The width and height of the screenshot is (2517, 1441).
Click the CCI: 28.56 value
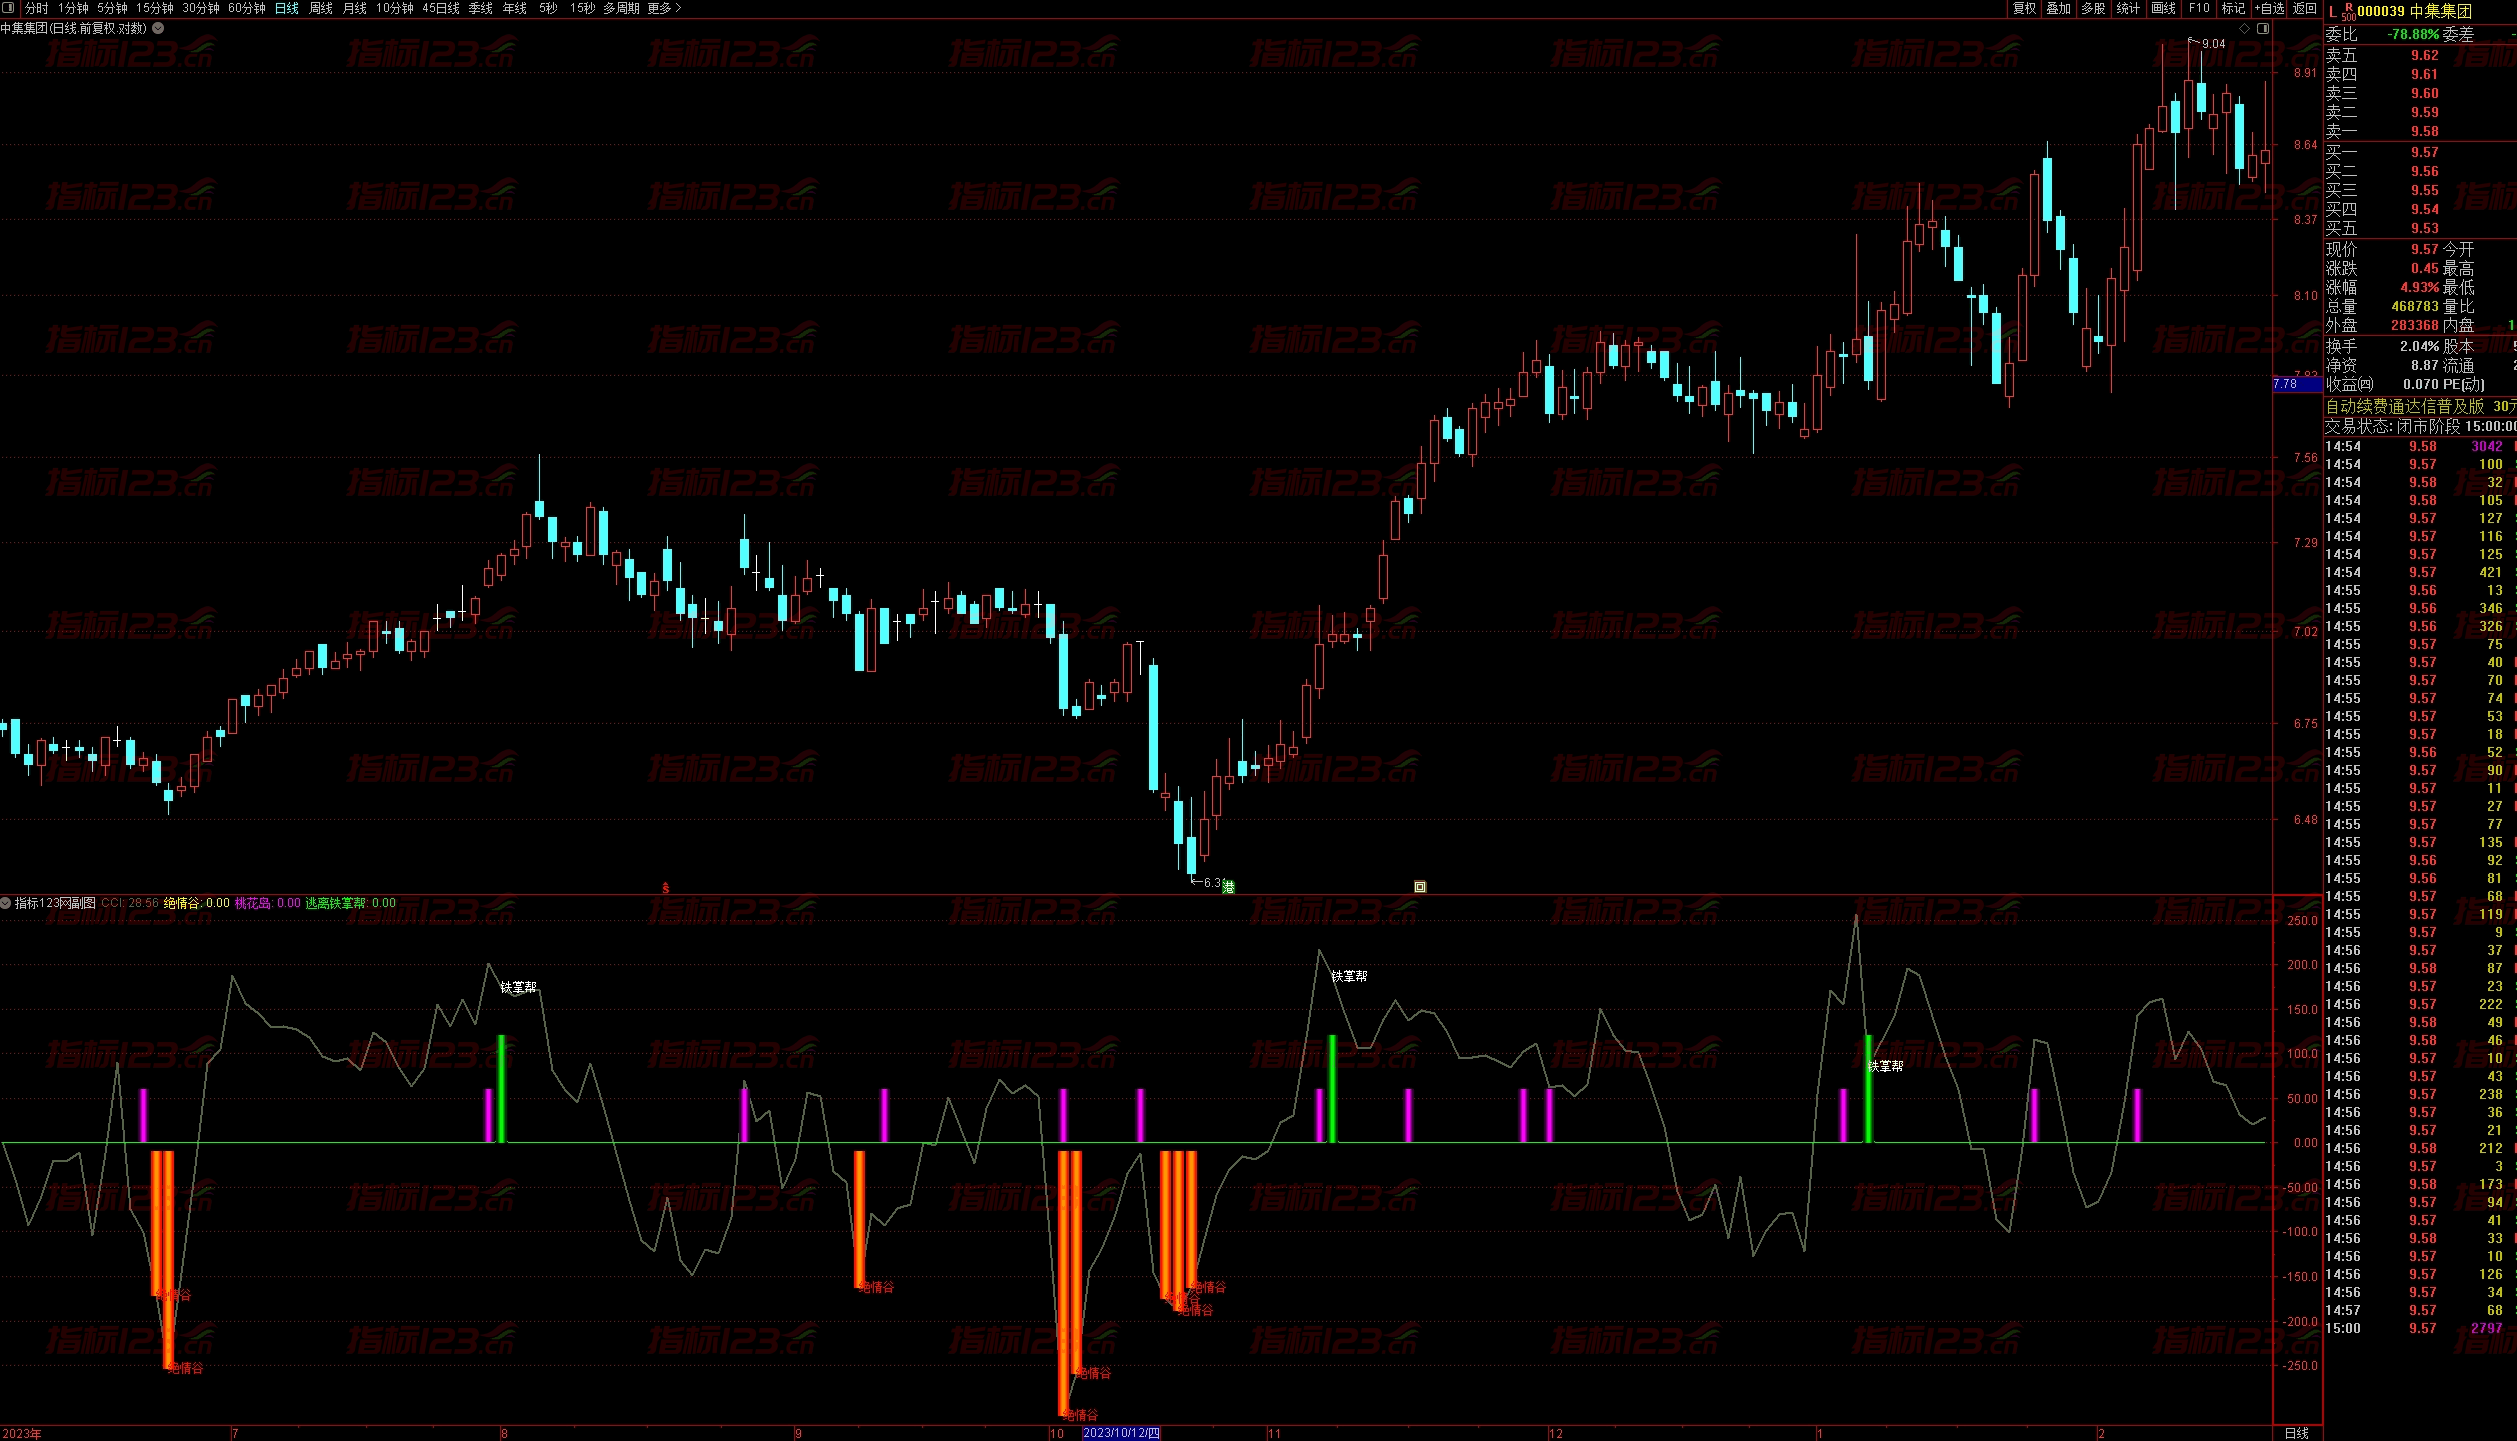130,902
